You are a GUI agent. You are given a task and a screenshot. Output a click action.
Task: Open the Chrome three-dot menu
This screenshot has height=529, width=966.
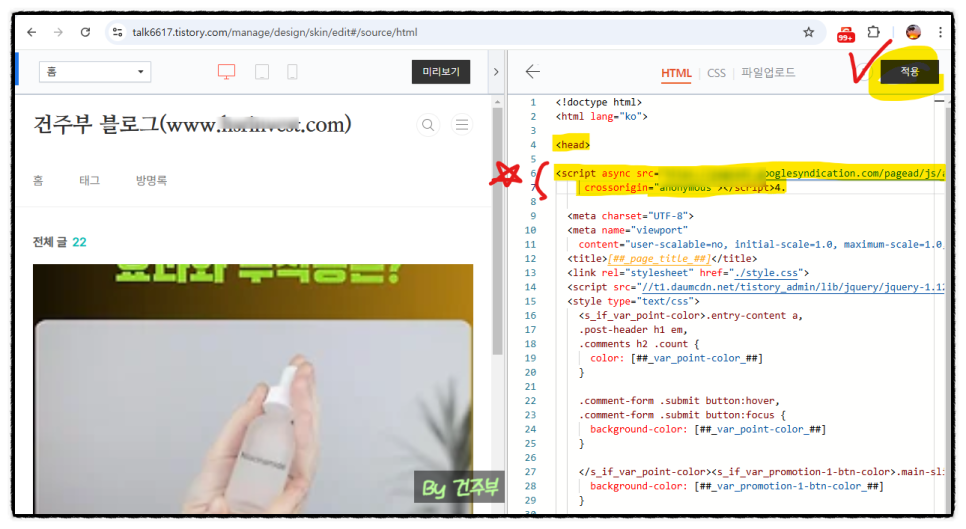(940, 32)
